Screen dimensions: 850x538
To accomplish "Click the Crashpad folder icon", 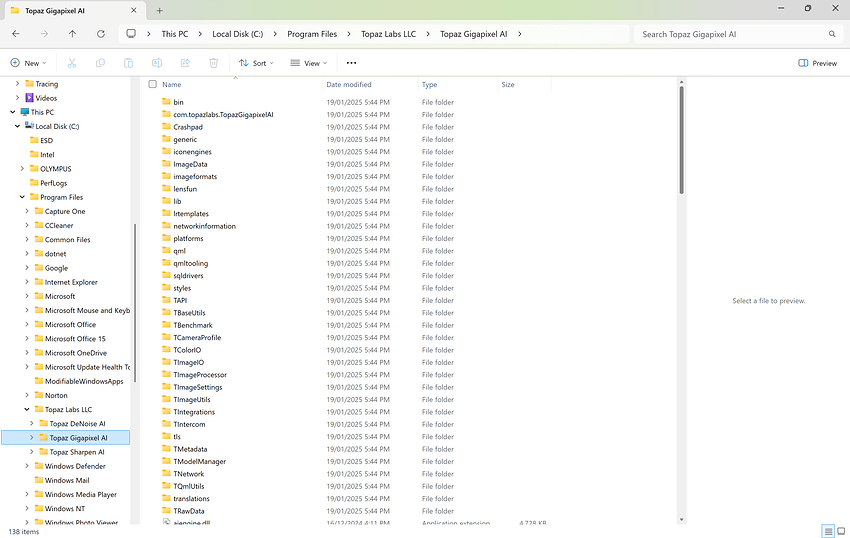I will (x=166, y=126).
